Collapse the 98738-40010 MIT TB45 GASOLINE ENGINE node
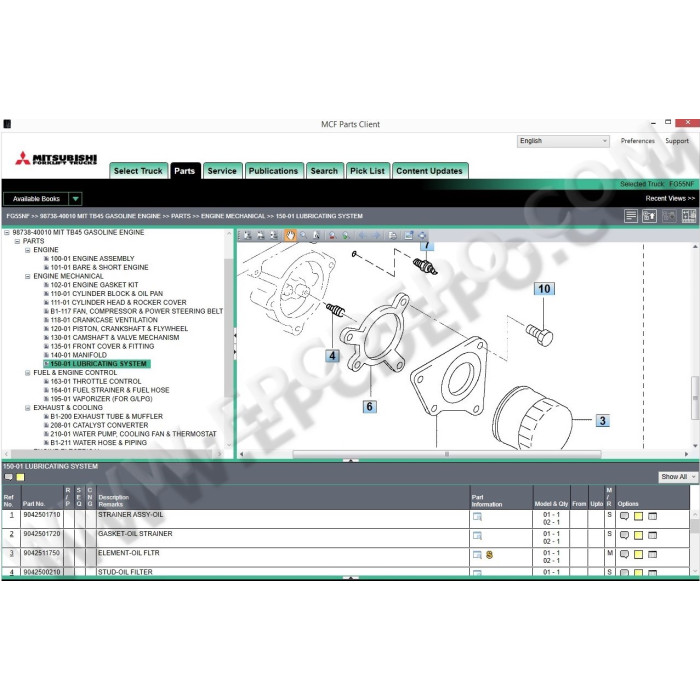This screenshot has width=700, height=700. click(7, 233)
